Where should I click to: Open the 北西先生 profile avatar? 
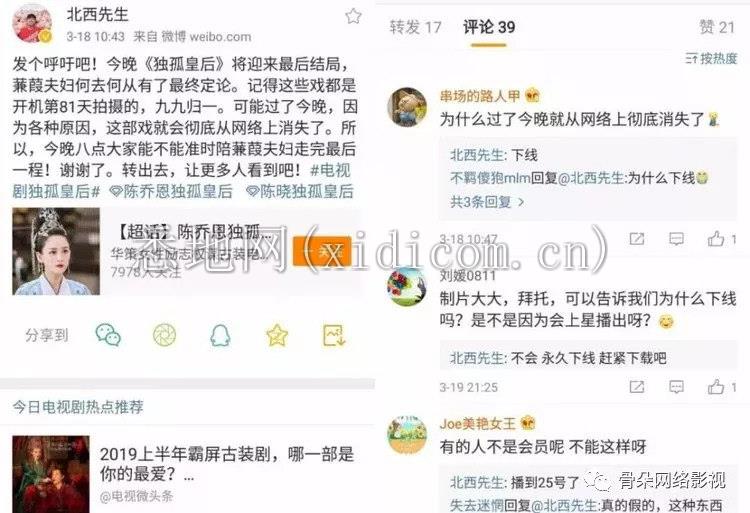(x=32, y=23)
